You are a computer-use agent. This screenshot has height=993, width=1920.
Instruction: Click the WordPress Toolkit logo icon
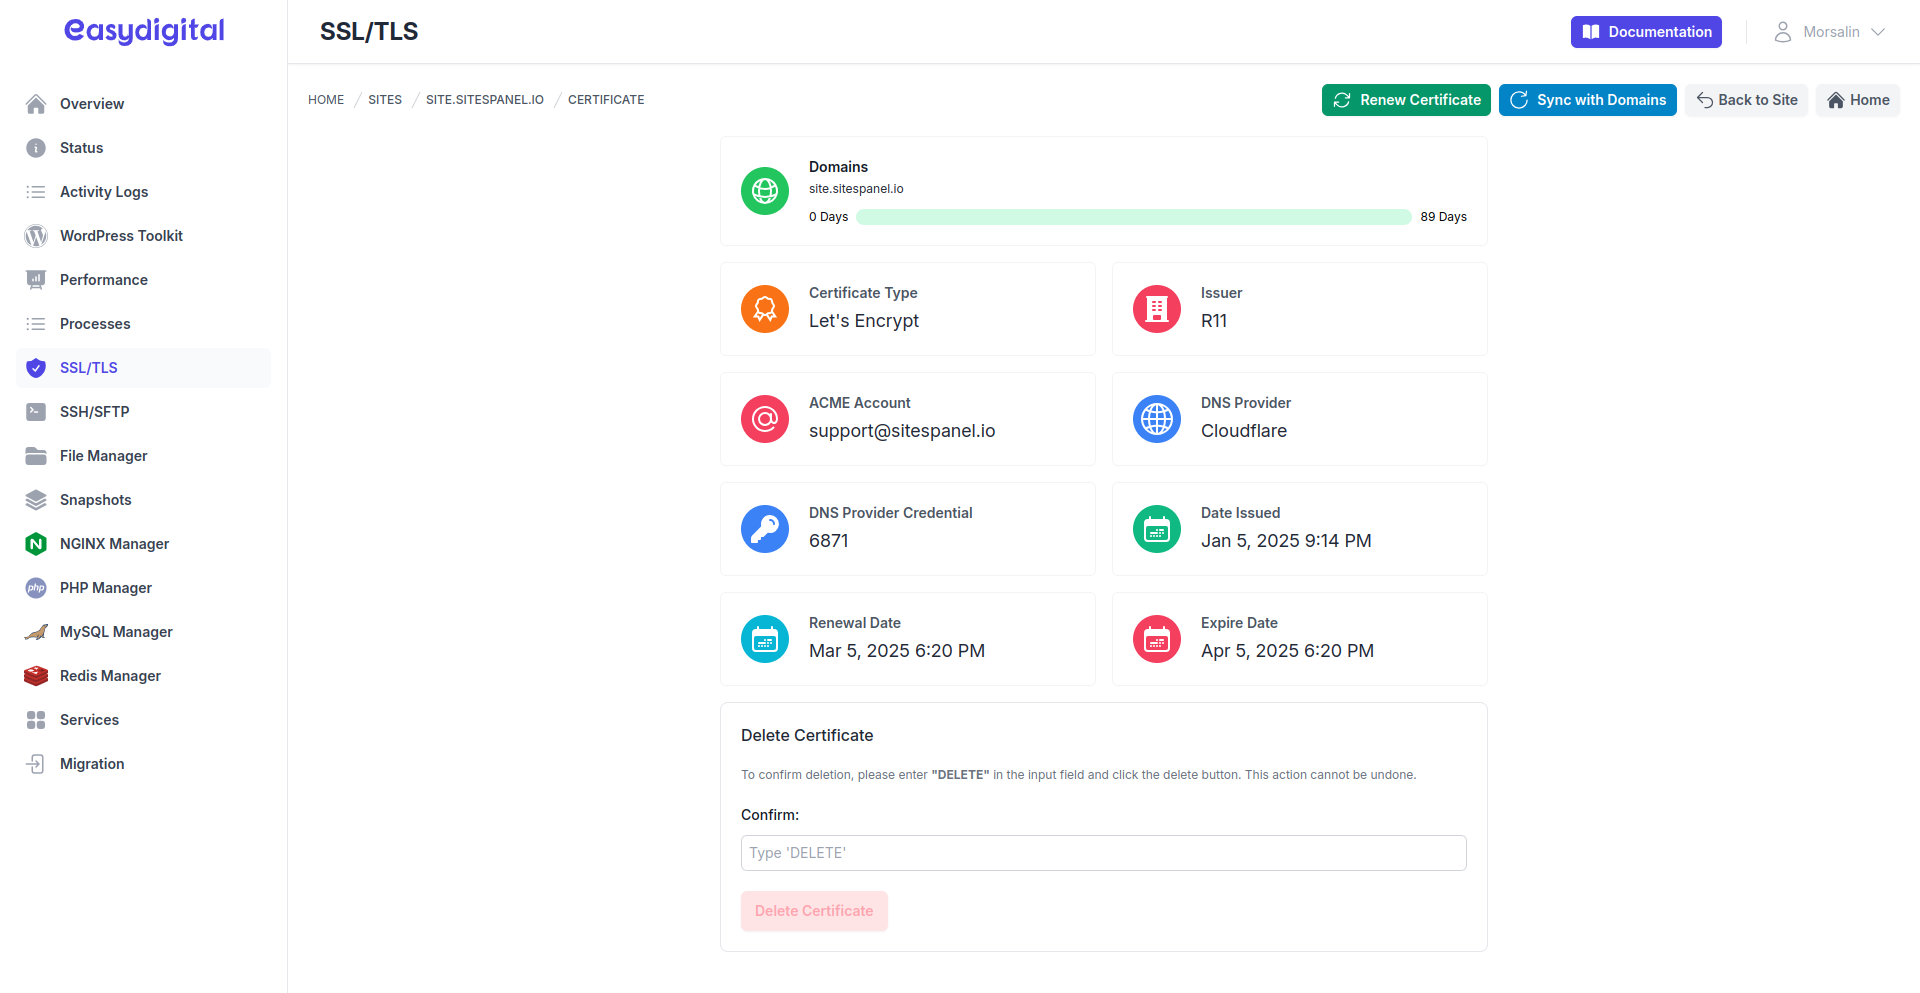click(36, 236)
